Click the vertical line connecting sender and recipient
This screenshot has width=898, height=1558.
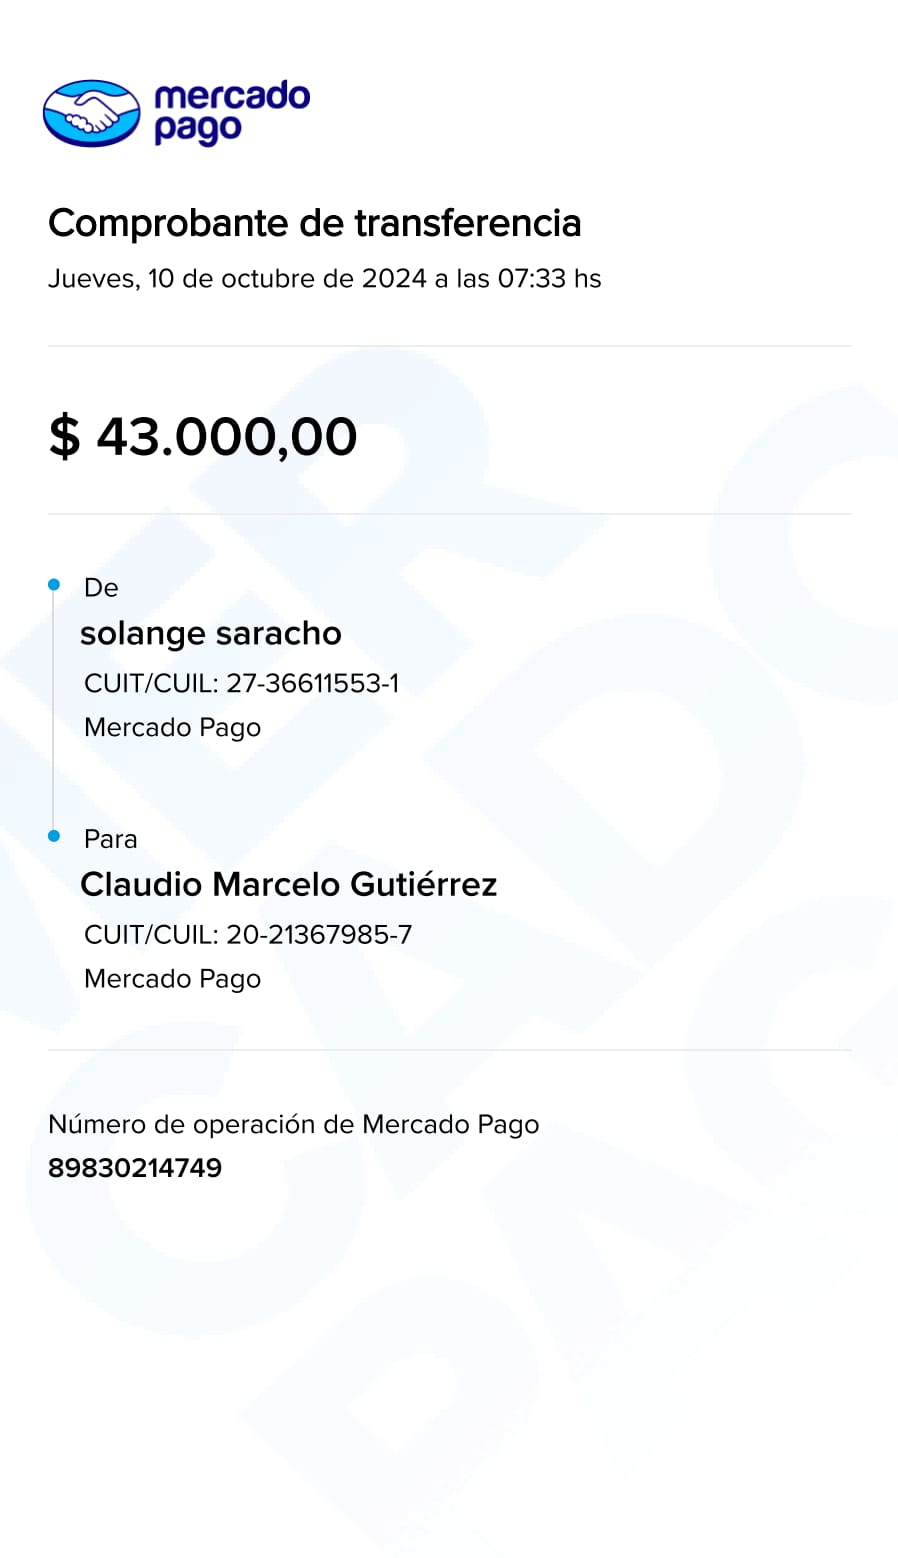(x=54, y=710)
